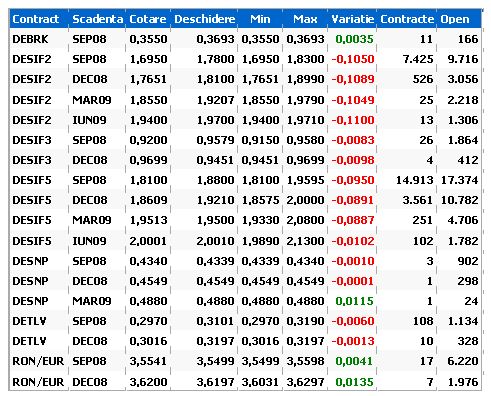The width and height of the screenshot is (491, 396).
Task: Click the Variatie column header
Action: click(352, 19)
